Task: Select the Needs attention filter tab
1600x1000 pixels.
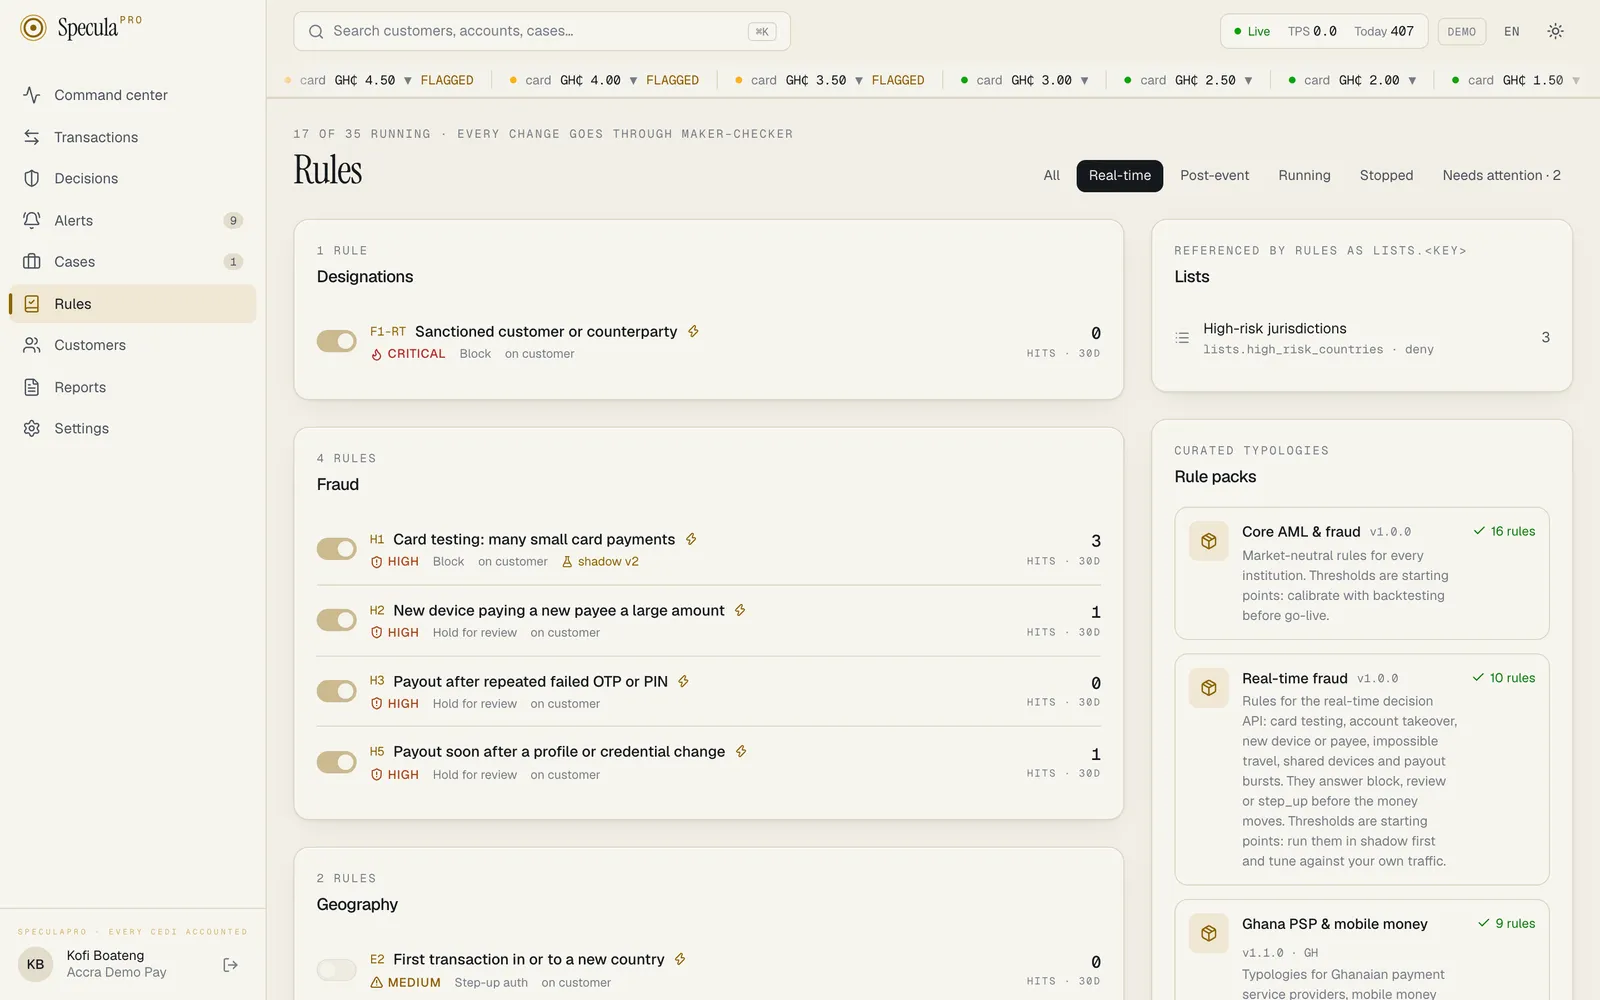Action: click(1501, 175)
